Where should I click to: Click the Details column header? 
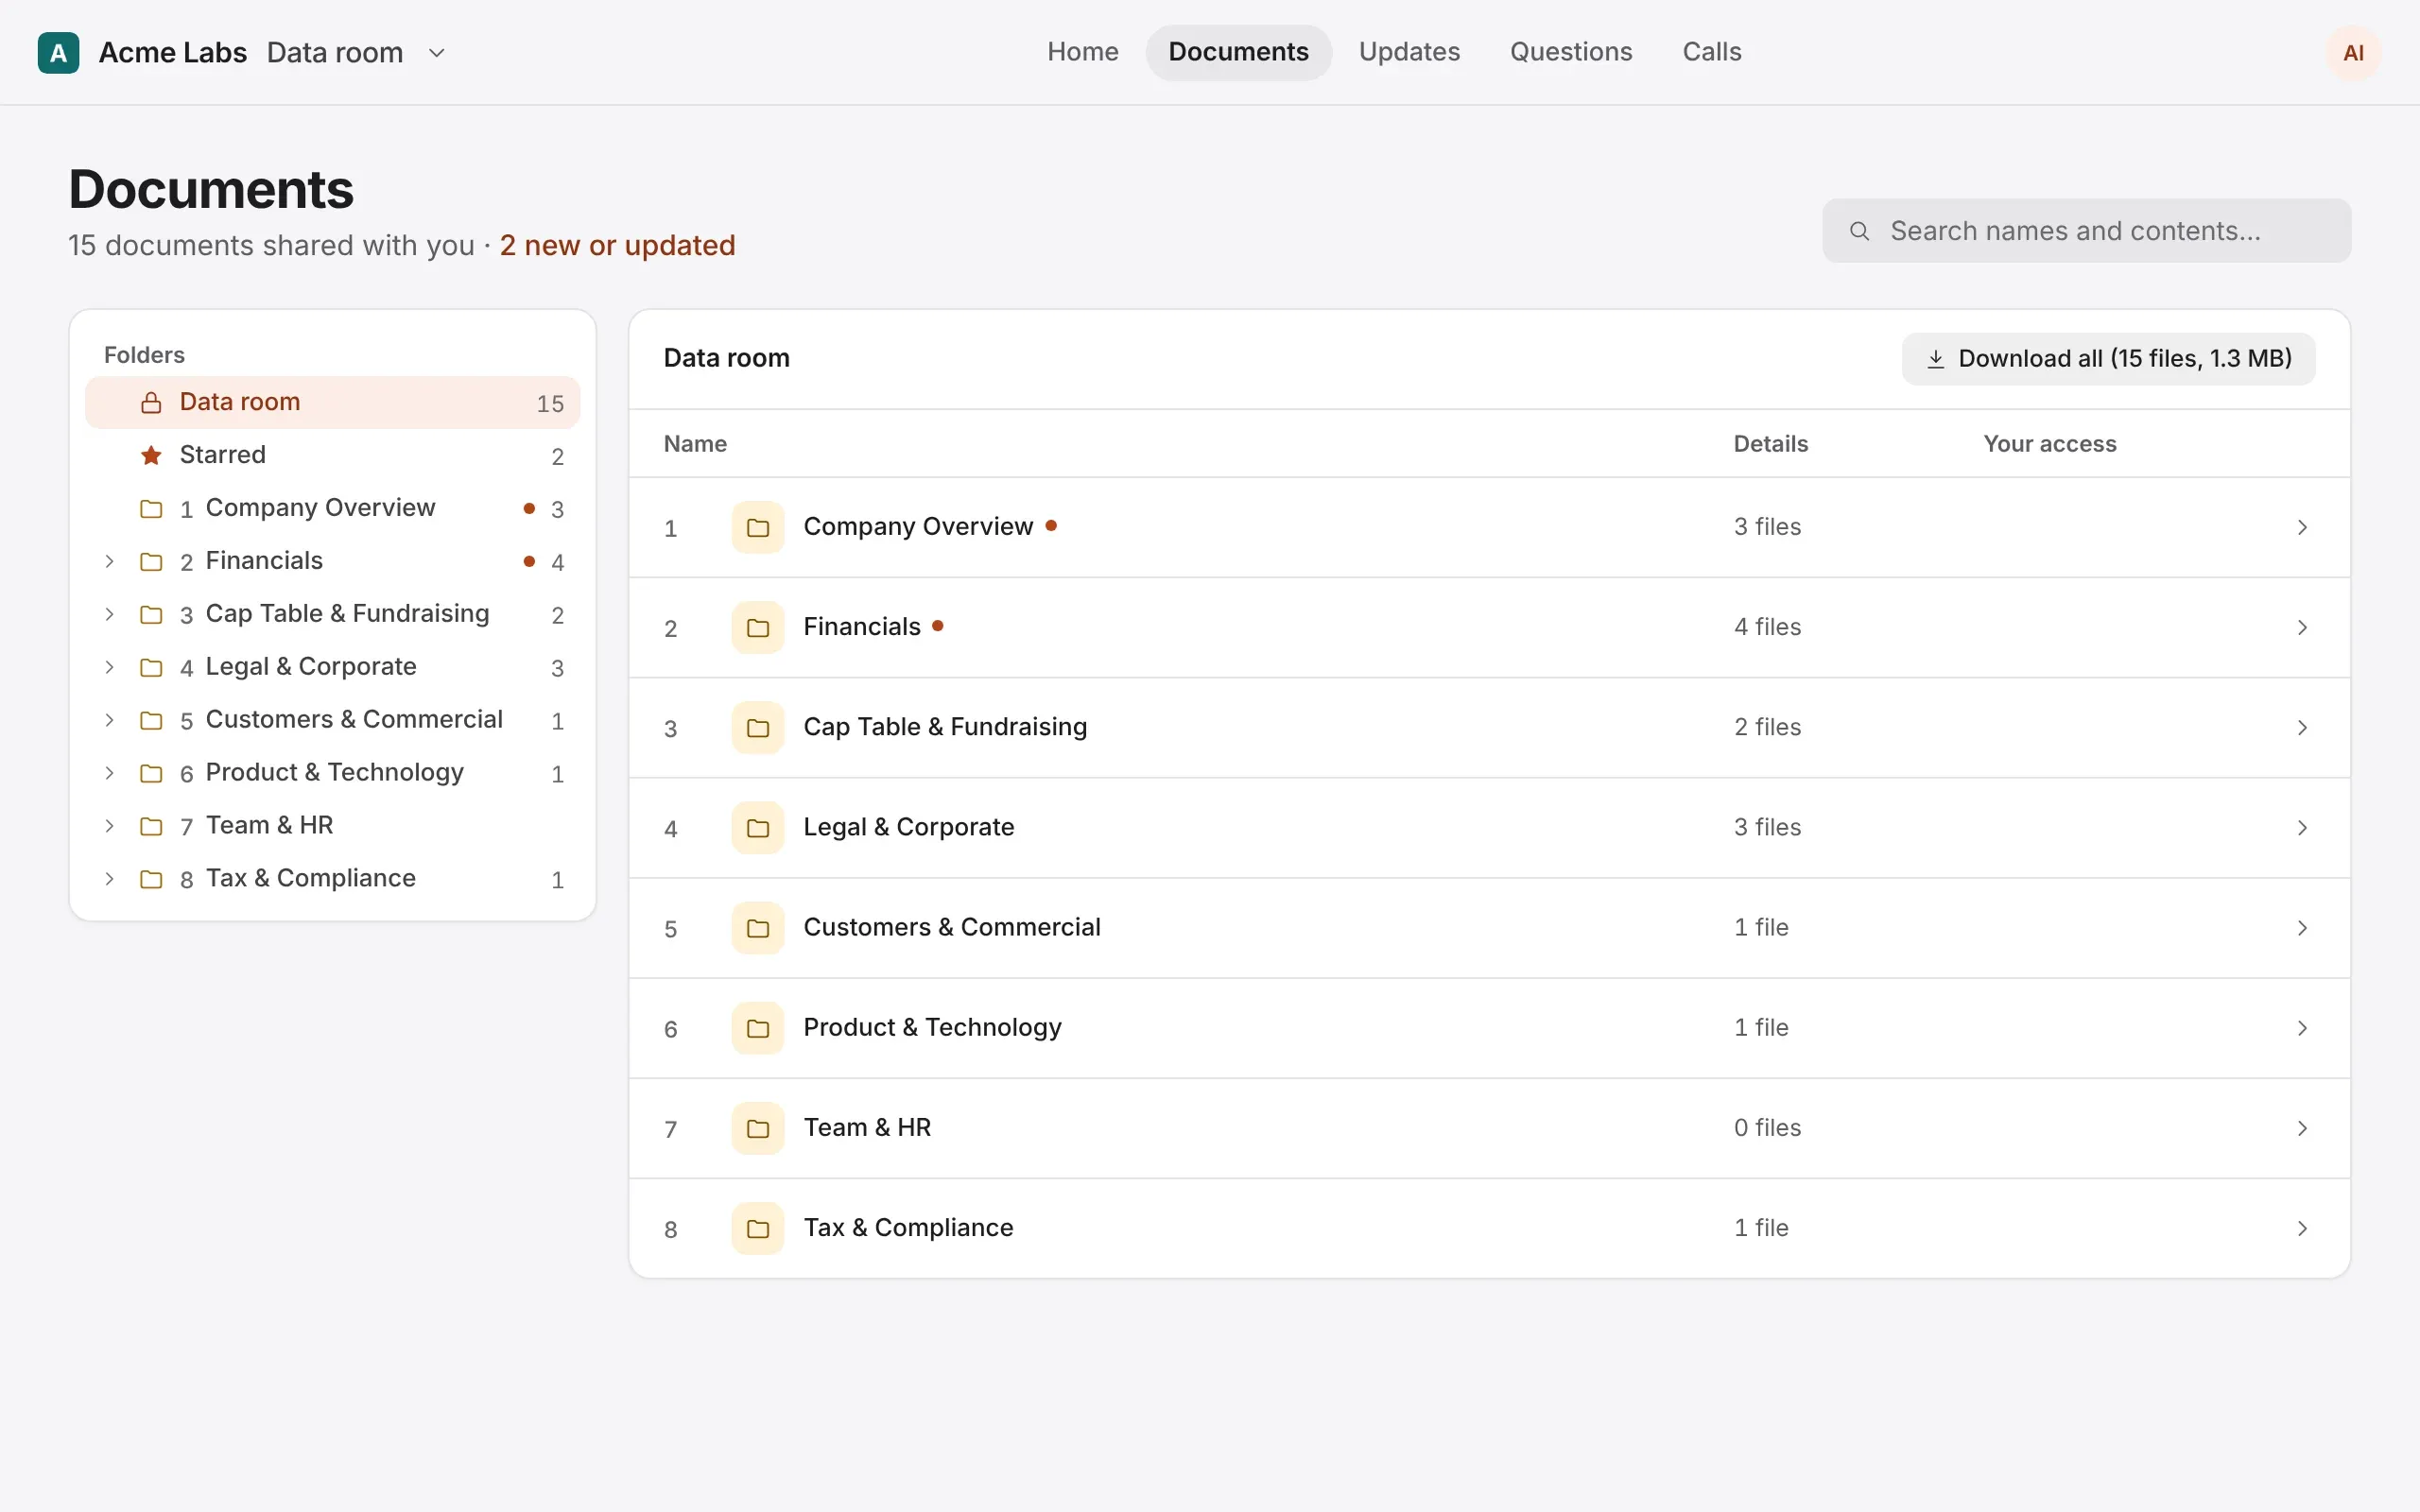click(1770, 444)
